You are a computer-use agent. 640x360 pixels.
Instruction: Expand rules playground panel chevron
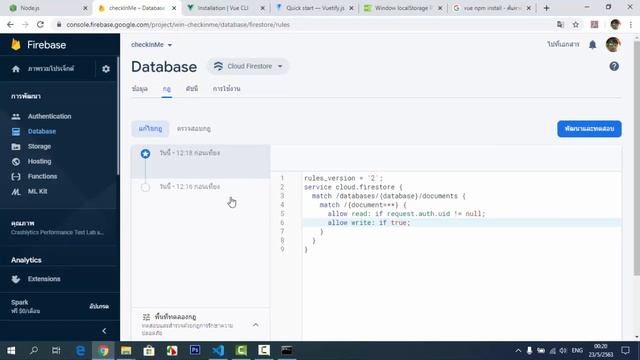pos(256,325)
